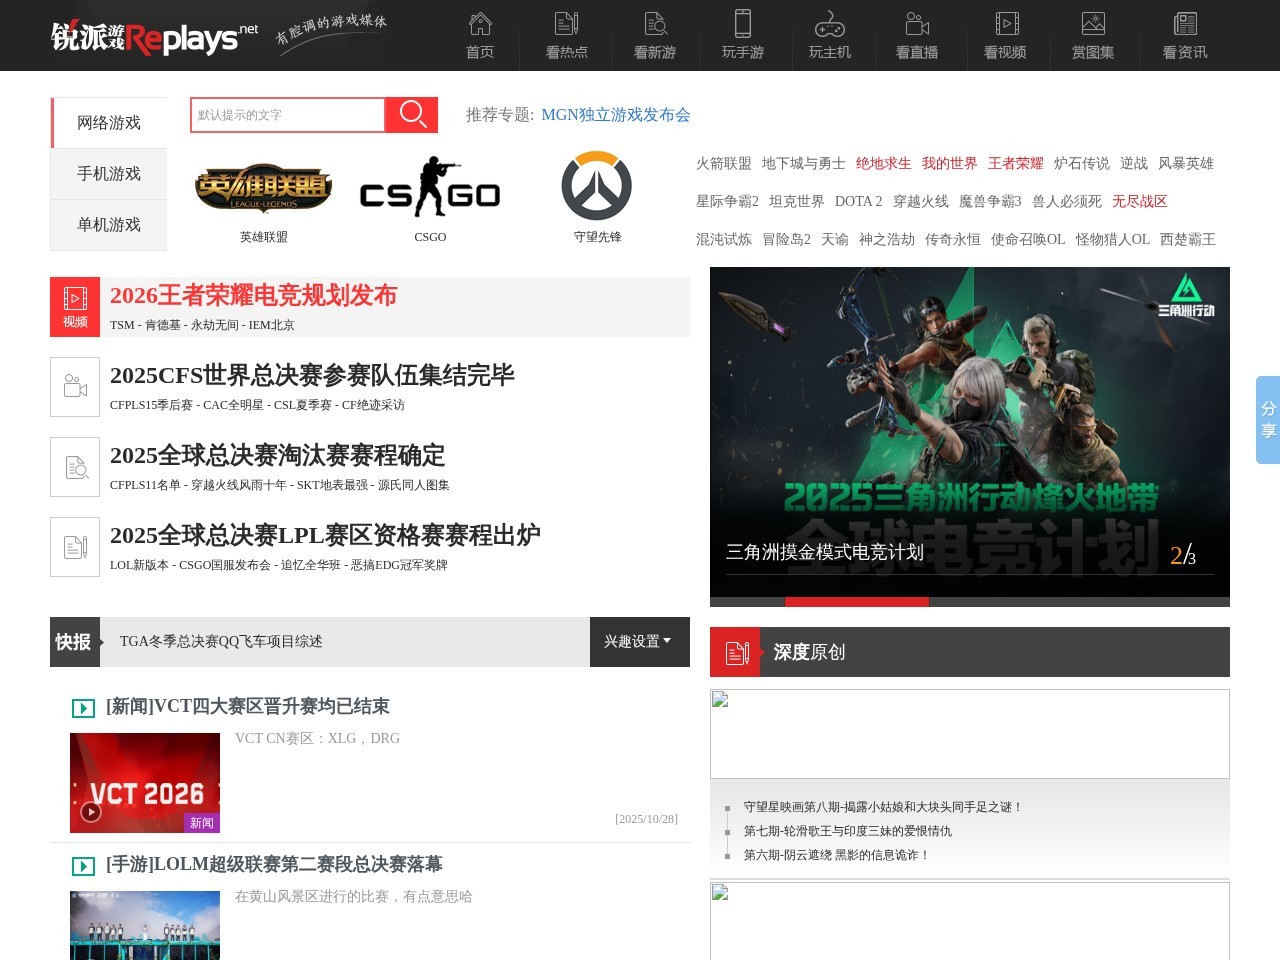This screenshot has height=960, width=1280.
Task: Select the 手机游戏 tab
Action: pyautogui.click(x=109, y=173)
